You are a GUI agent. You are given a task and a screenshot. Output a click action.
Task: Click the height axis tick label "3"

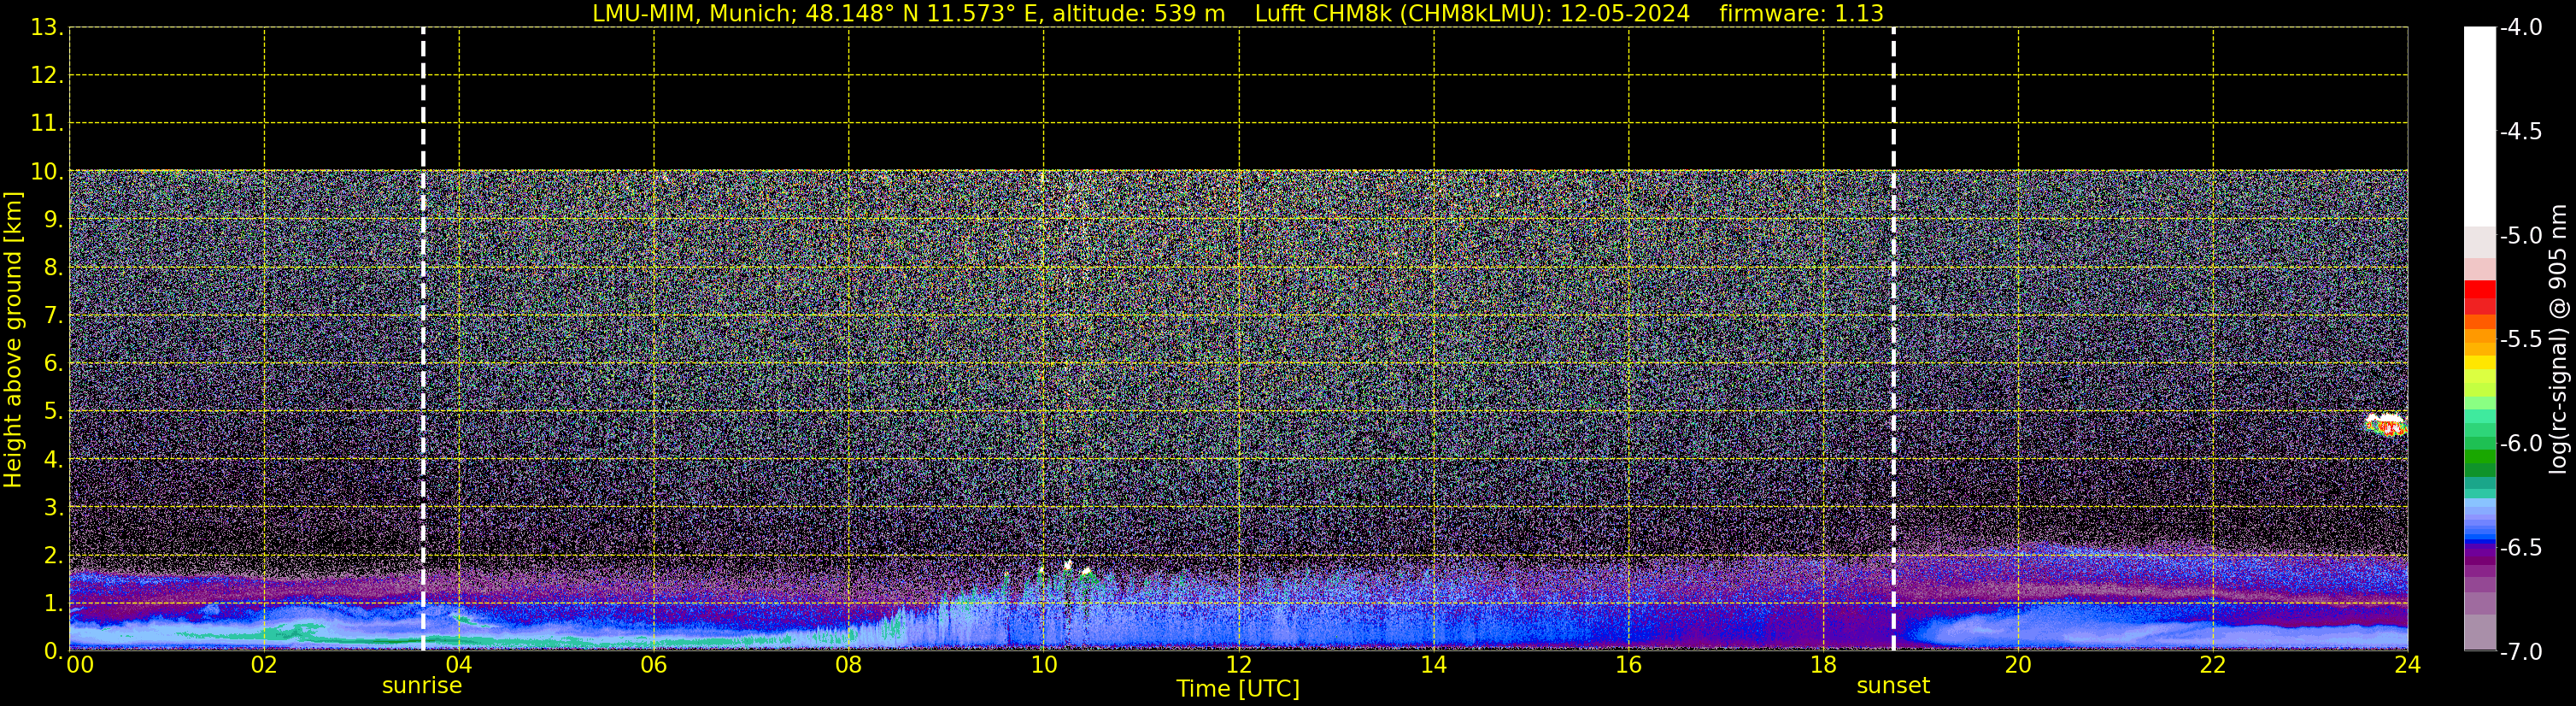52,507
